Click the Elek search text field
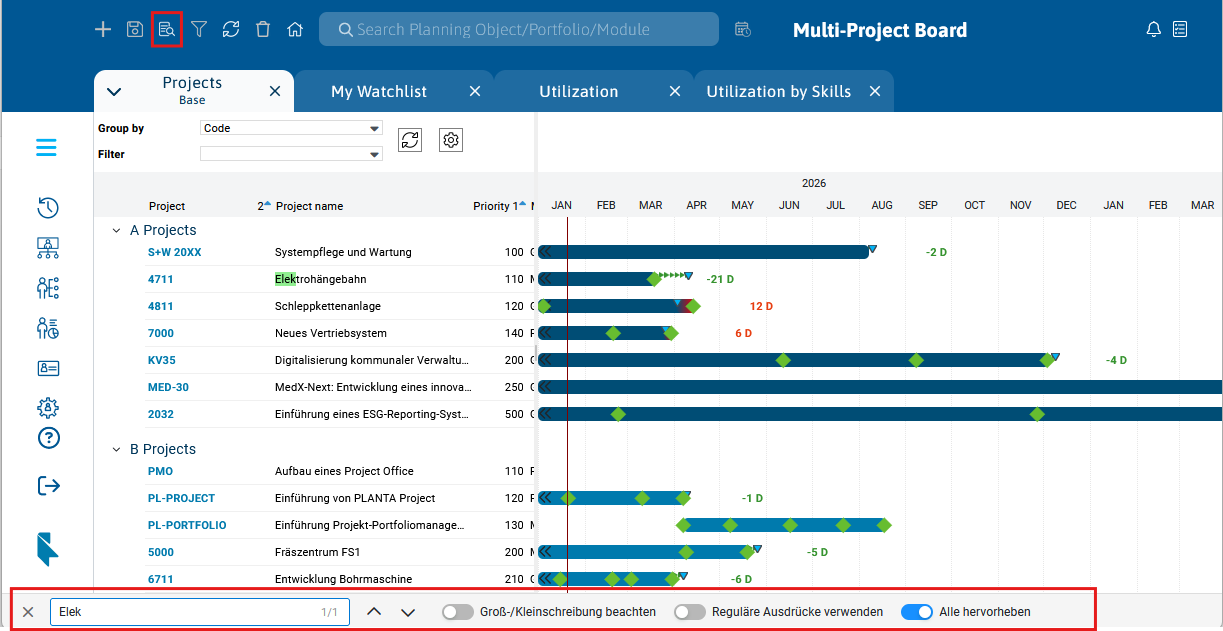 coord(185,612)
